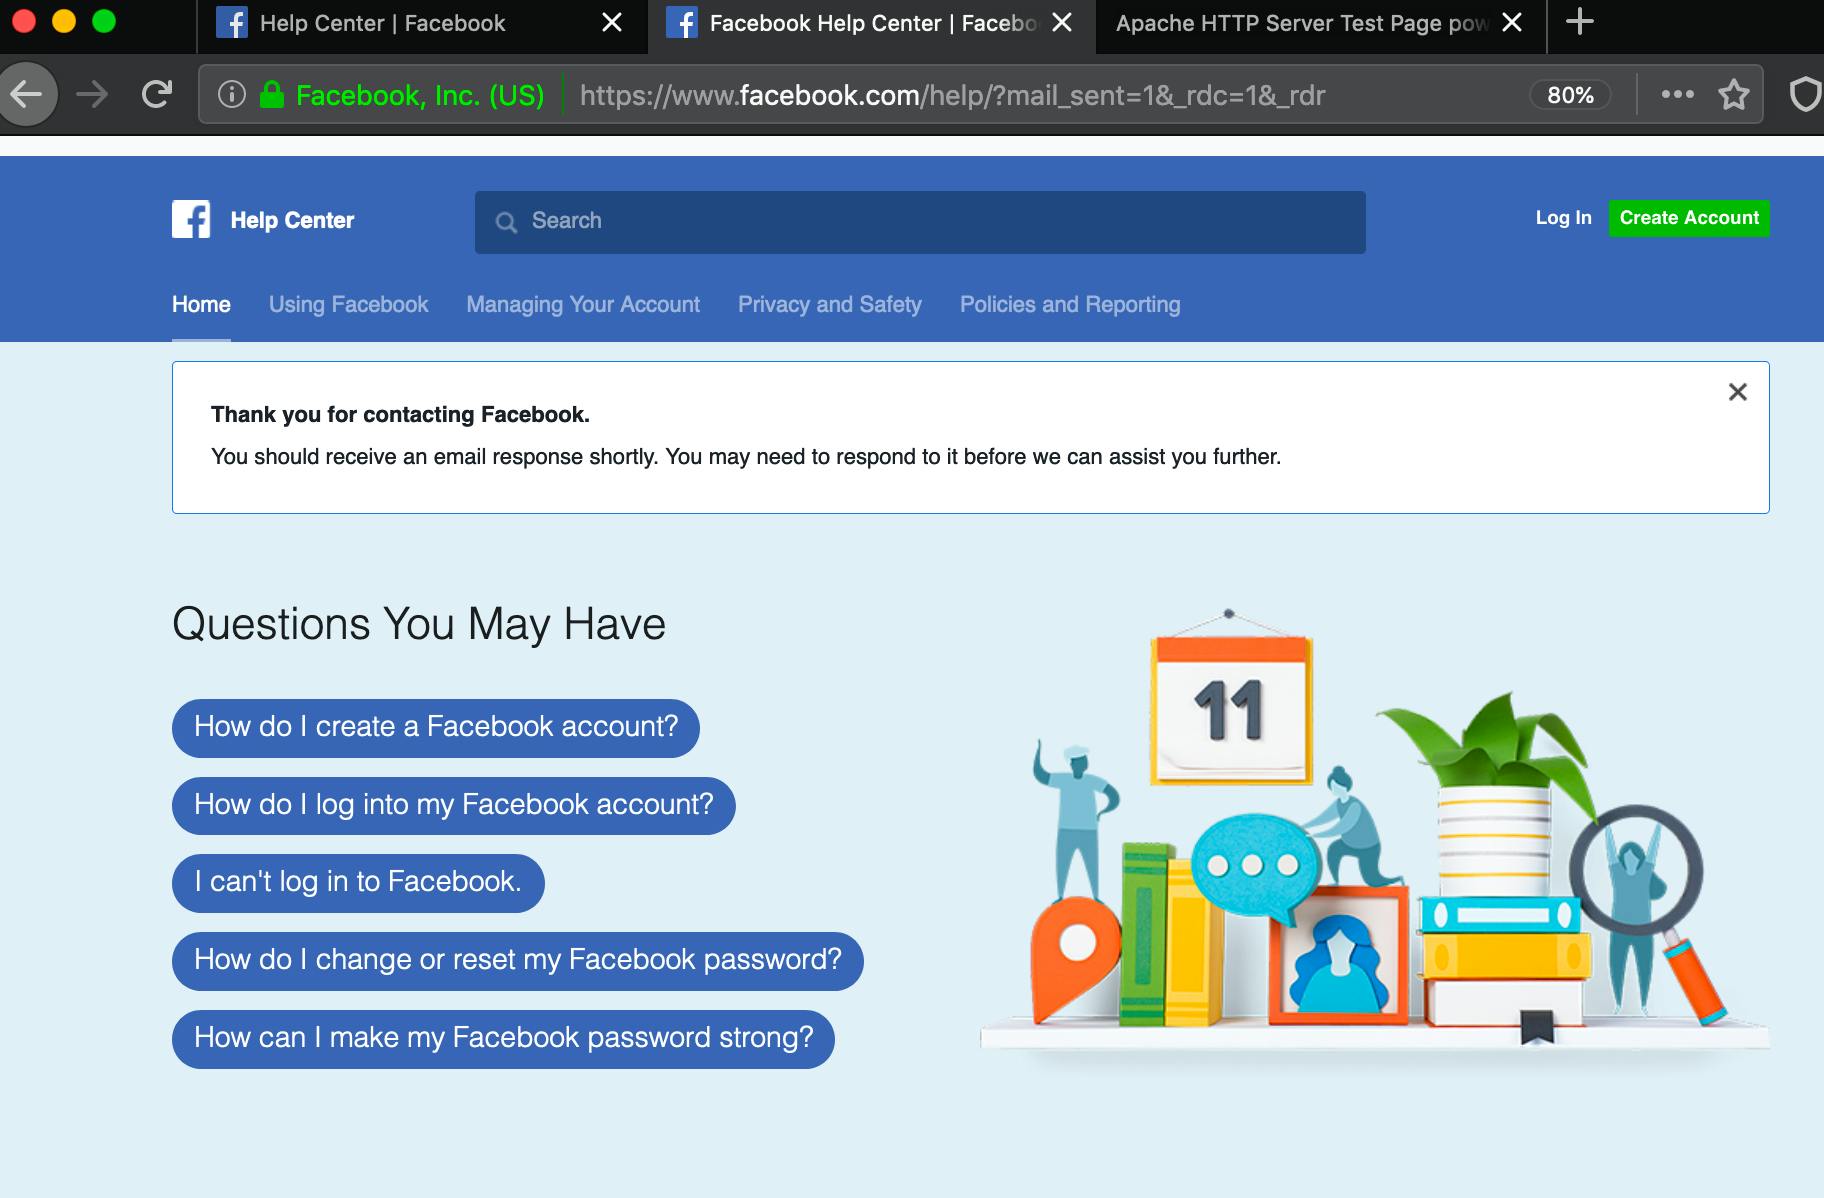The width and height of the screenshot is (1824, 1198).
Task: Open the page actions three-dot menu
Action: pos(1677,95)
